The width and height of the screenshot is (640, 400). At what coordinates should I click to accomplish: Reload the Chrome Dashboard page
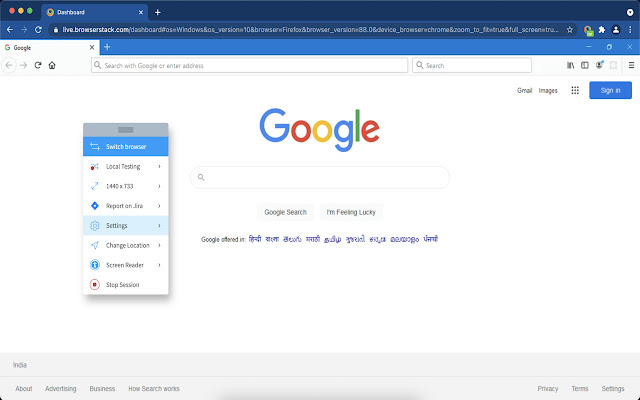point(38,29)
